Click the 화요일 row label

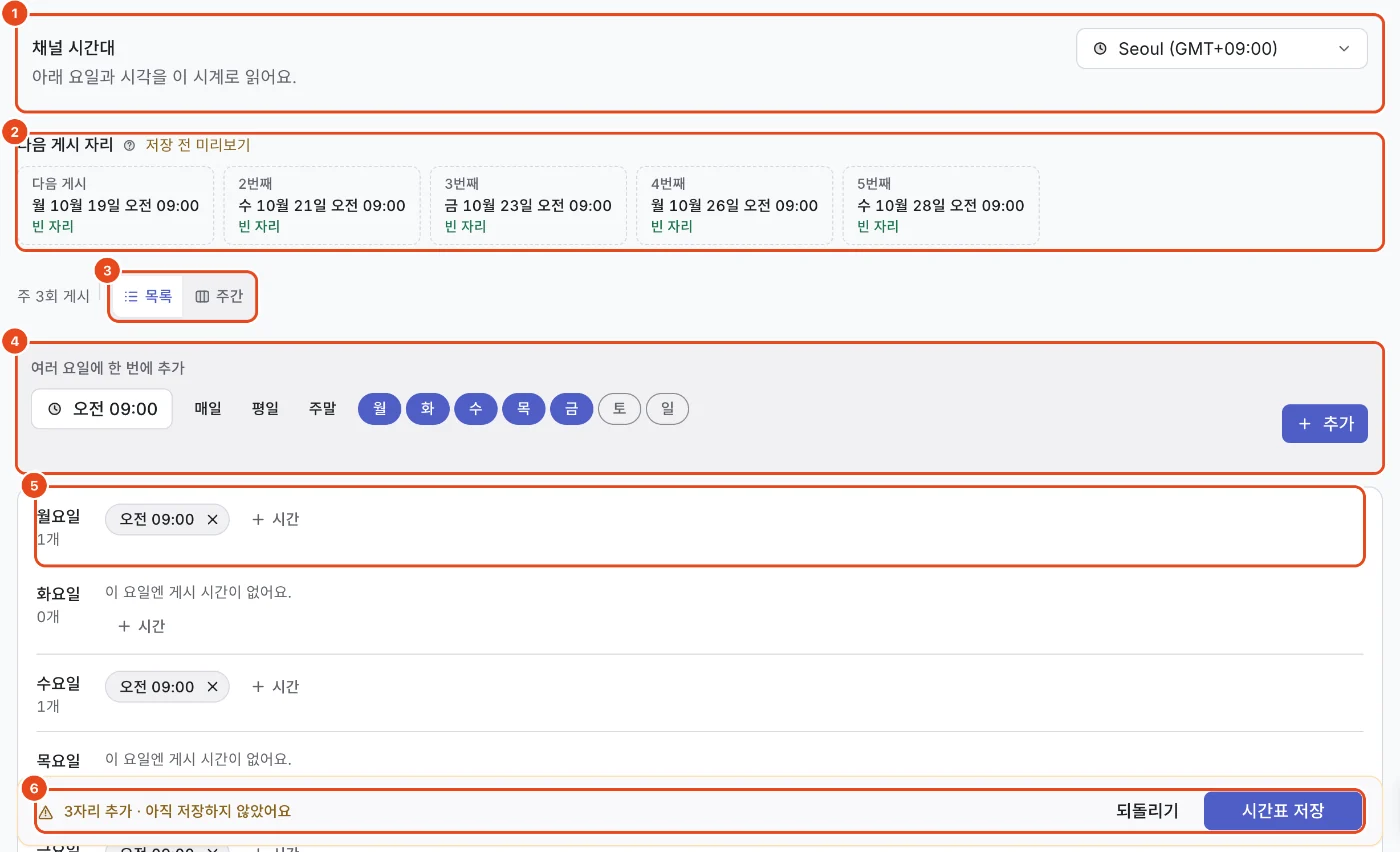58,594
